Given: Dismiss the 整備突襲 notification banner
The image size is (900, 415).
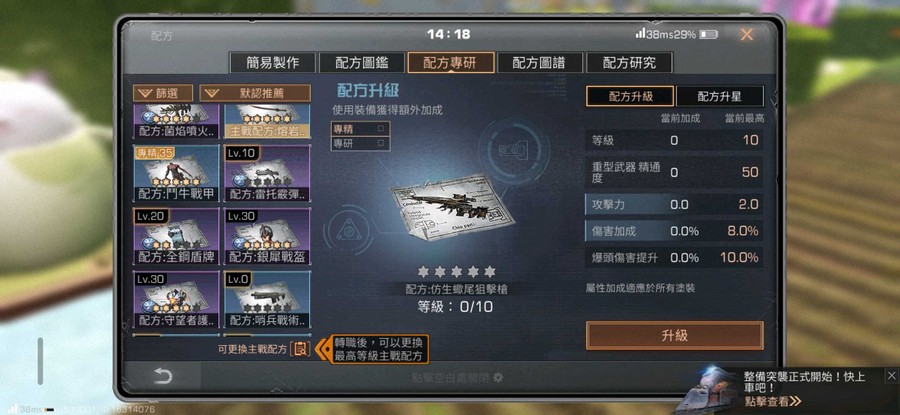Looking at the screenshot, I should point(891,376).
